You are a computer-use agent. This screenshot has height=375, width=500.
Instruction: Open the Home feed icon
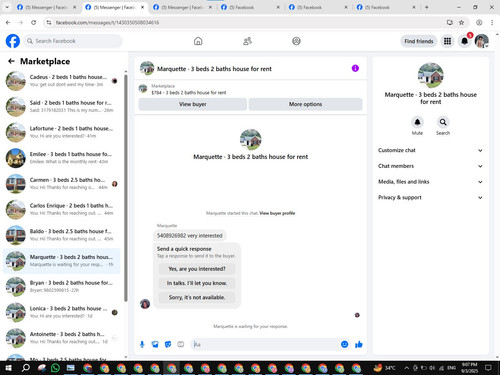pyautogui.click(x=198, y=41)
